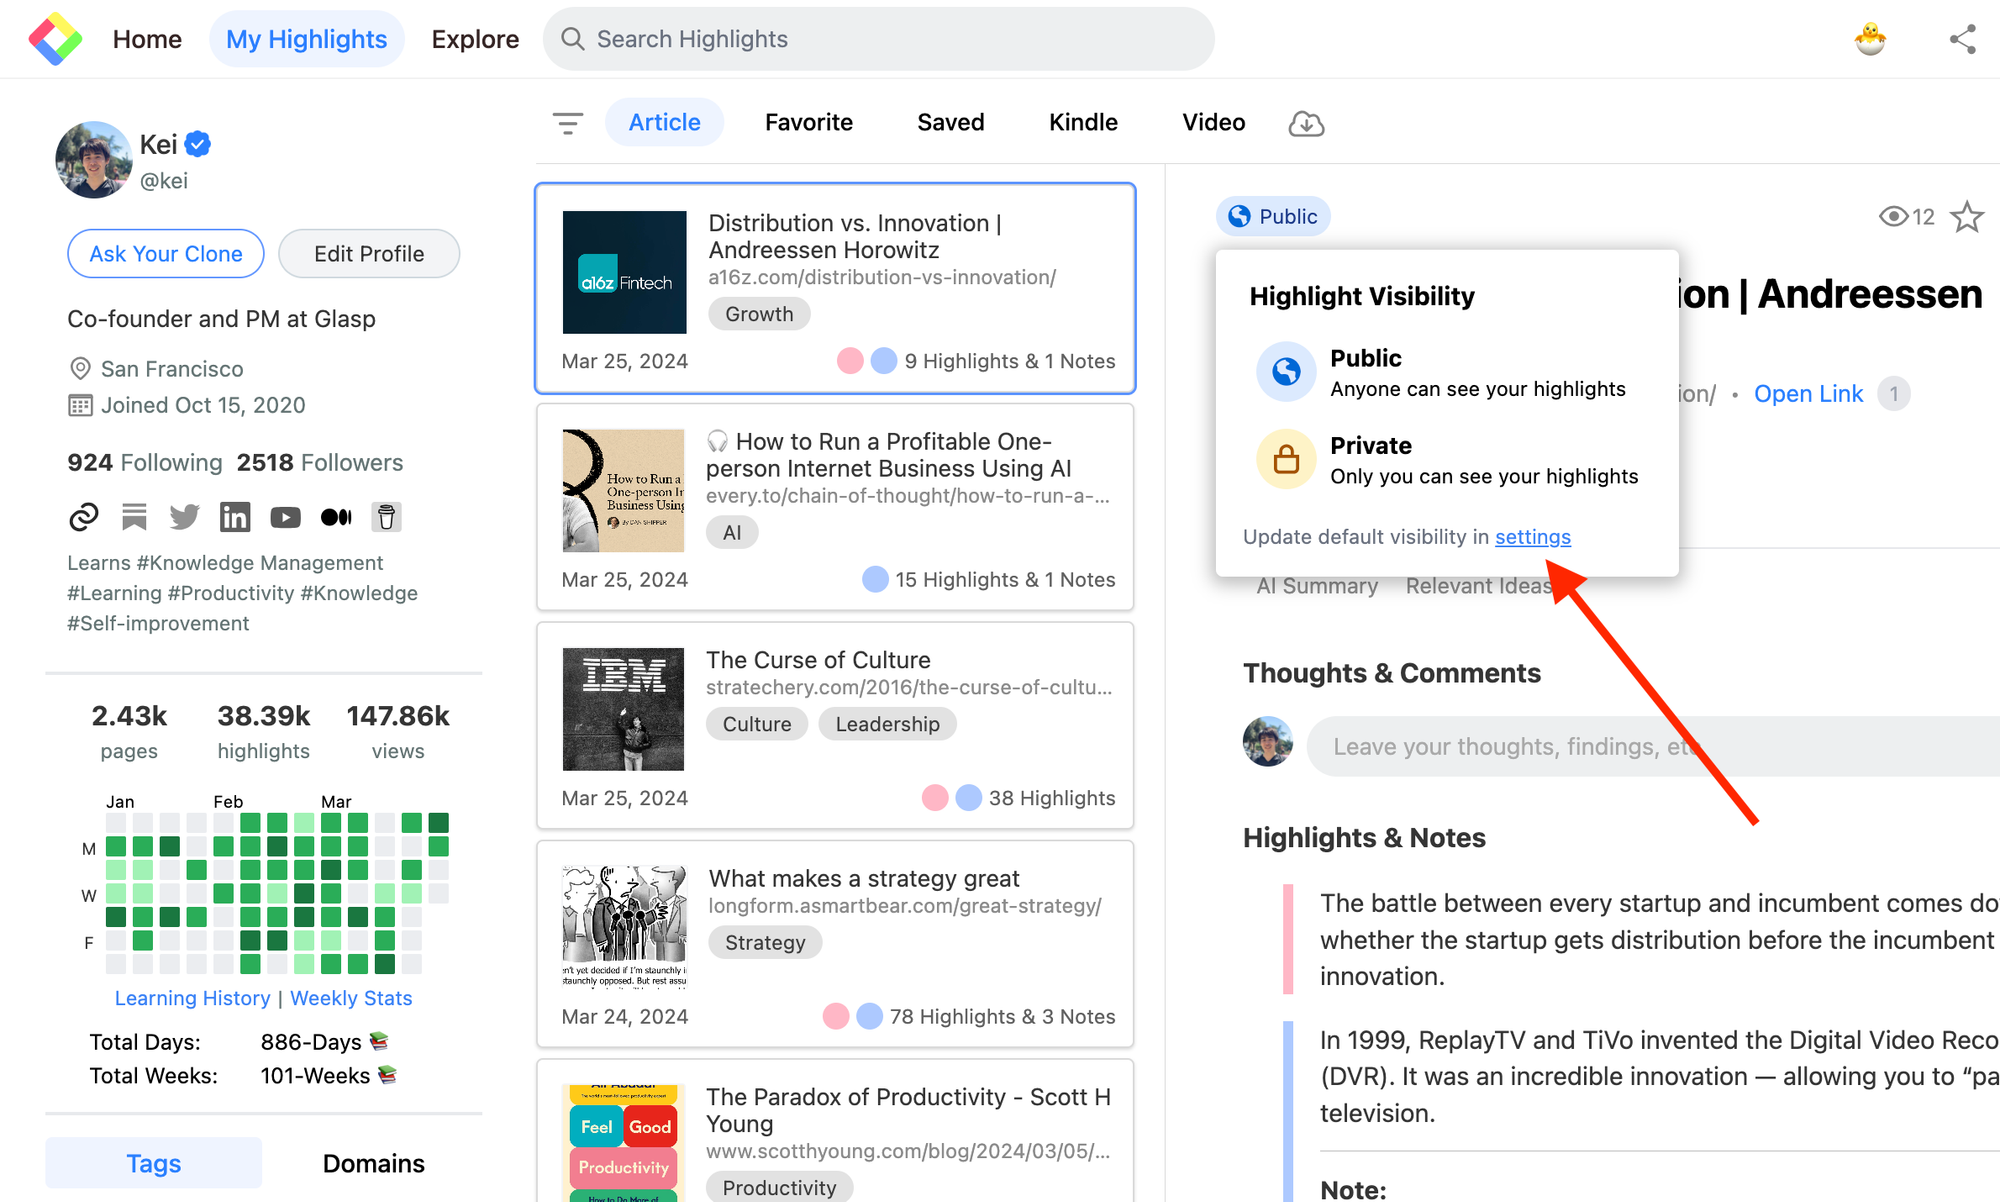Expand Tags section in left sidebar

point(153,1162)
